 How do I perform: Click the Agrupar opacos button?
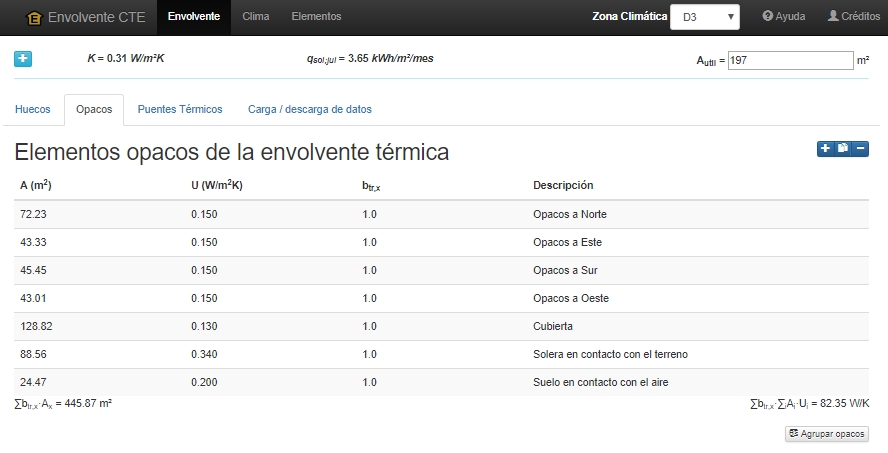click(827, 434)
